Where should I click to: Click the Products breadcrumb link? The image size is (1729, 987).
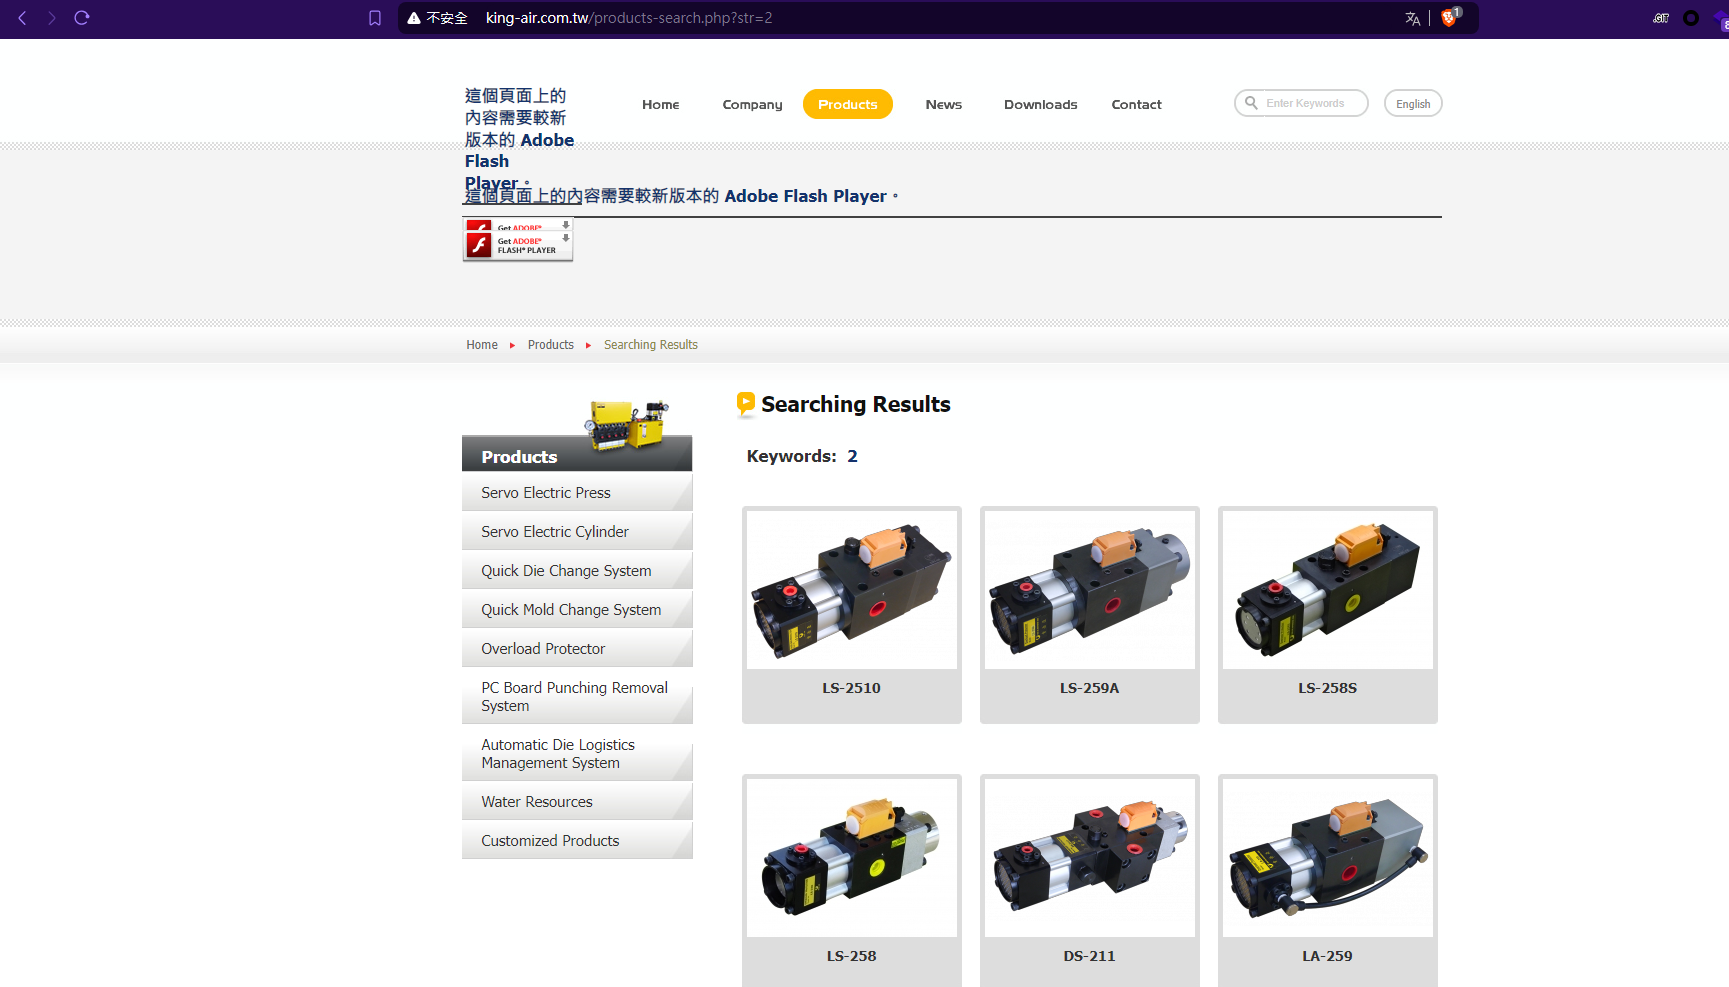point(551,345)
